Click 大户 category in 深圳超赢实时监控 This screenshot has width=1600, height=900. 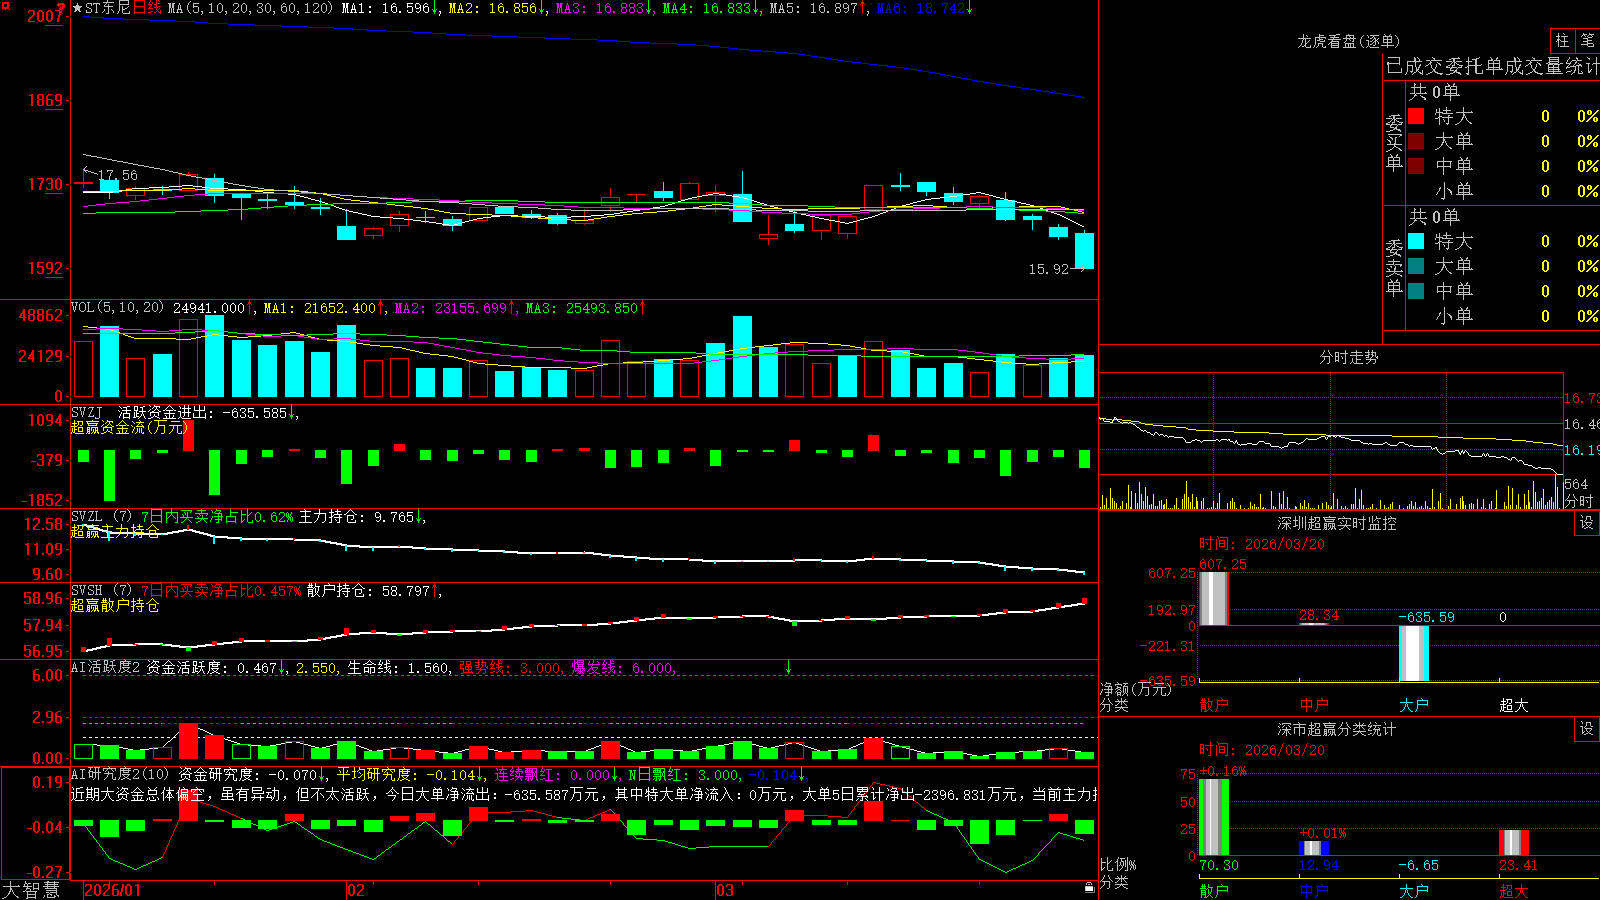point(1414,705)
